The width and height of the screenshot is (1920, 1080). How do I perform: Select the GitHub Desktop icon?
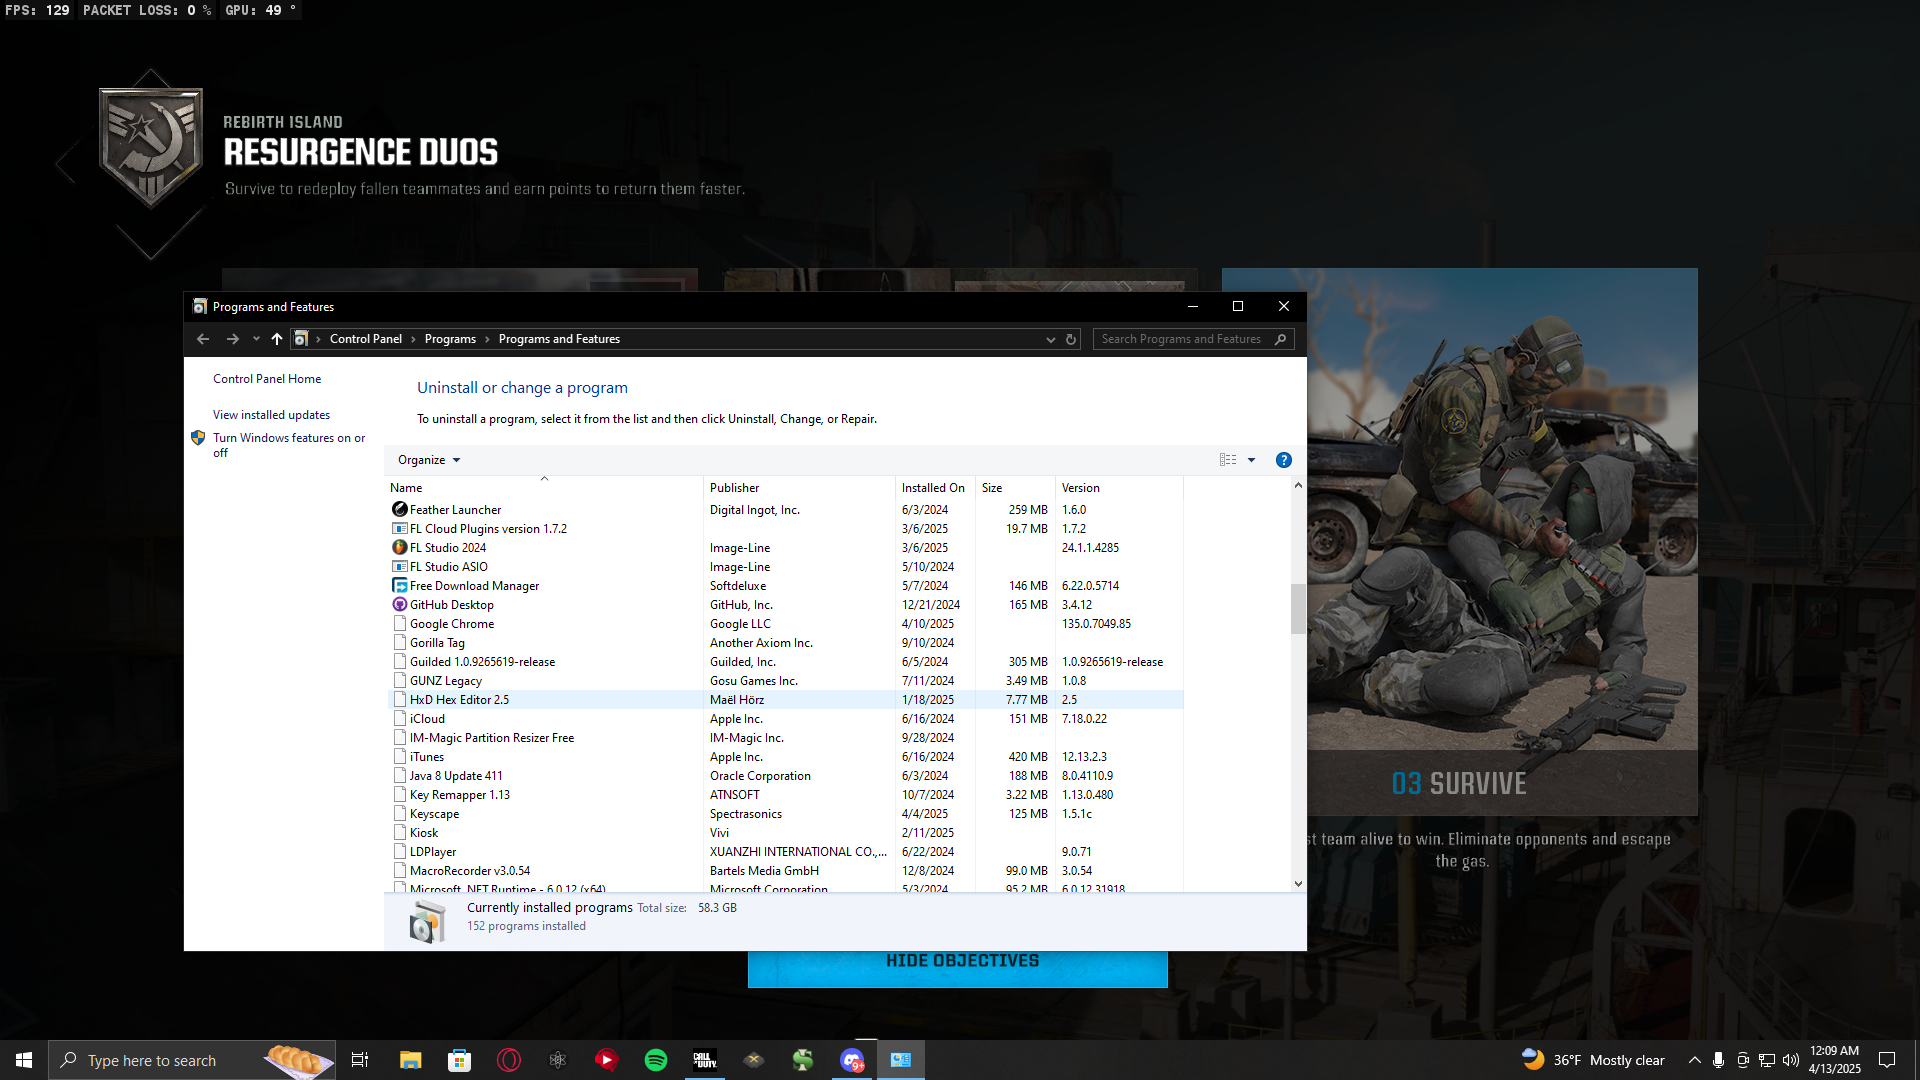coord(400,605)
